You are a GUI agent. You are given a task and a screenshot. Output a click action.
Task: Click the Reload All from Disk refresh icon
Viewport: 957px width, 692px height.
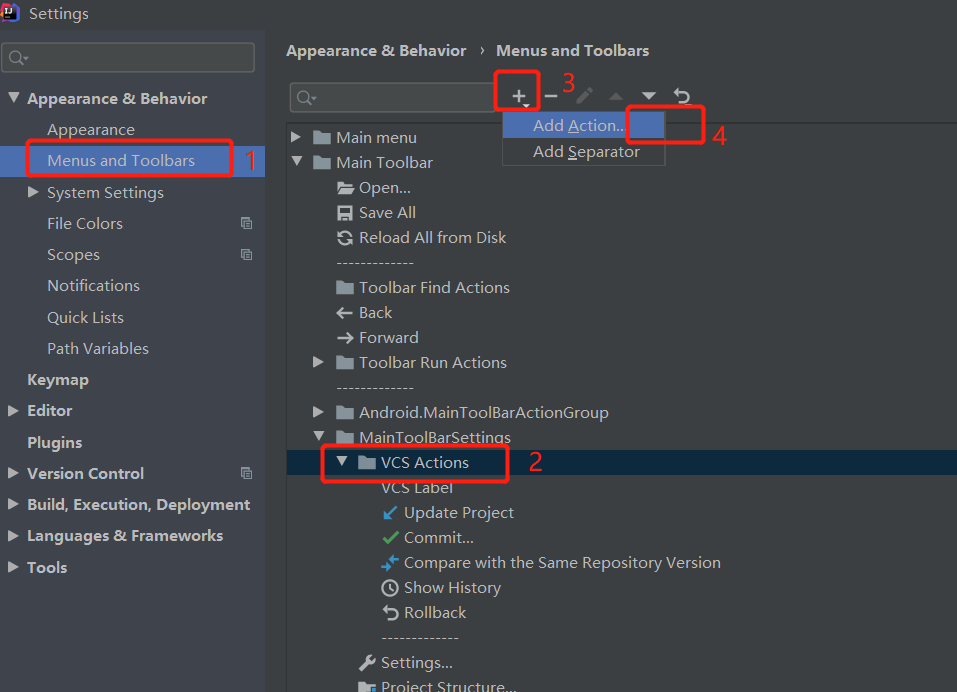tap(344, 237)
